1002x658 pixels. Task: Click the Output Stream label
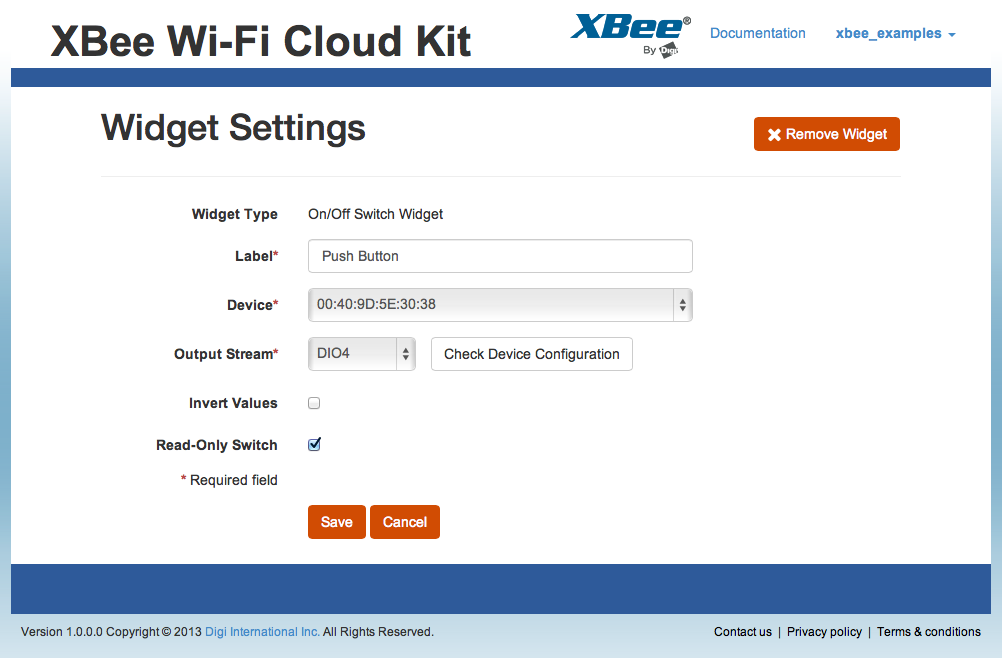click(226, 354)
